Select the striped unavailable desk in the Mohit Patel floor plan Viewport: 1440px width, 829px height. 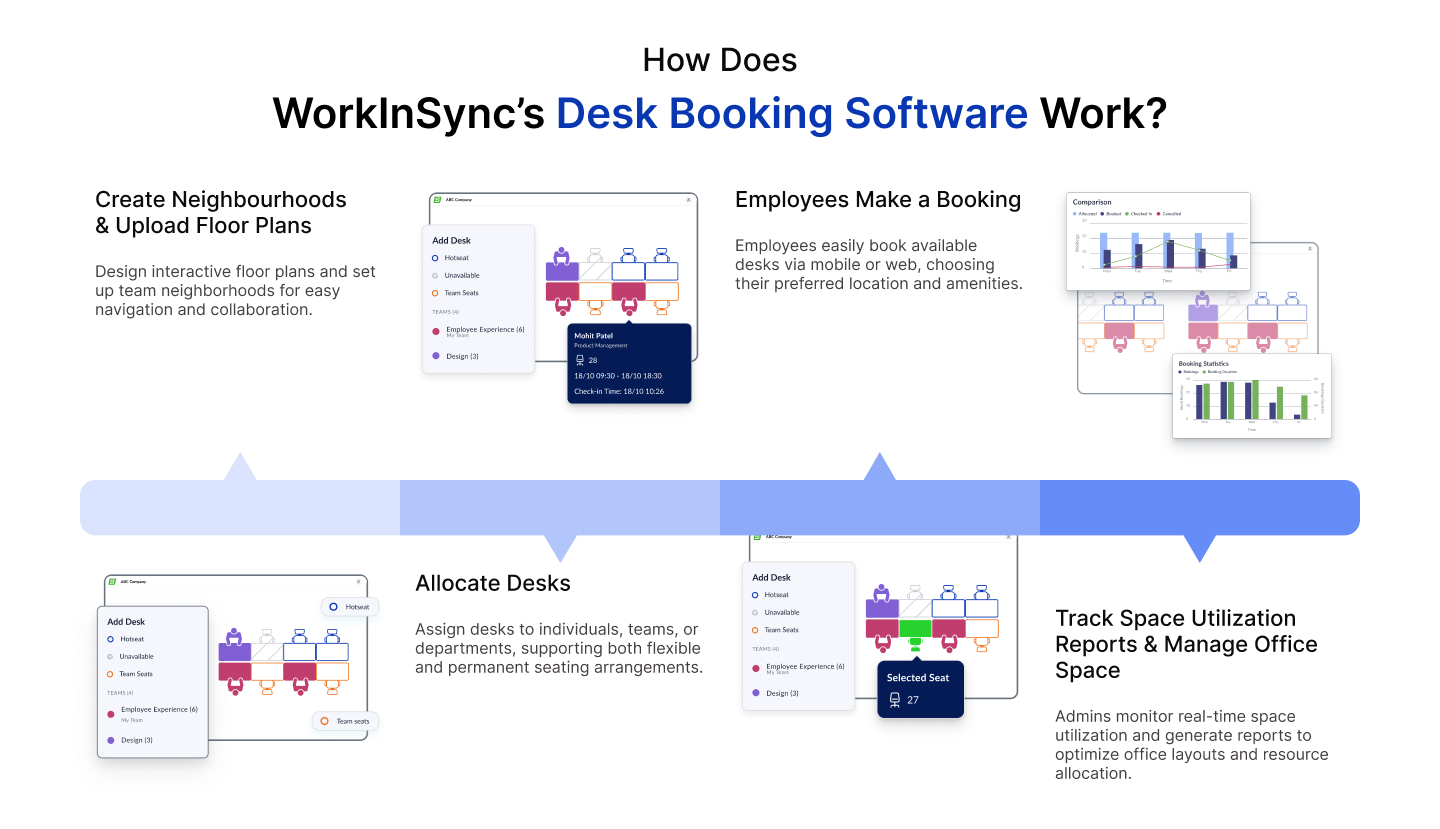click(x=595, y=271)
